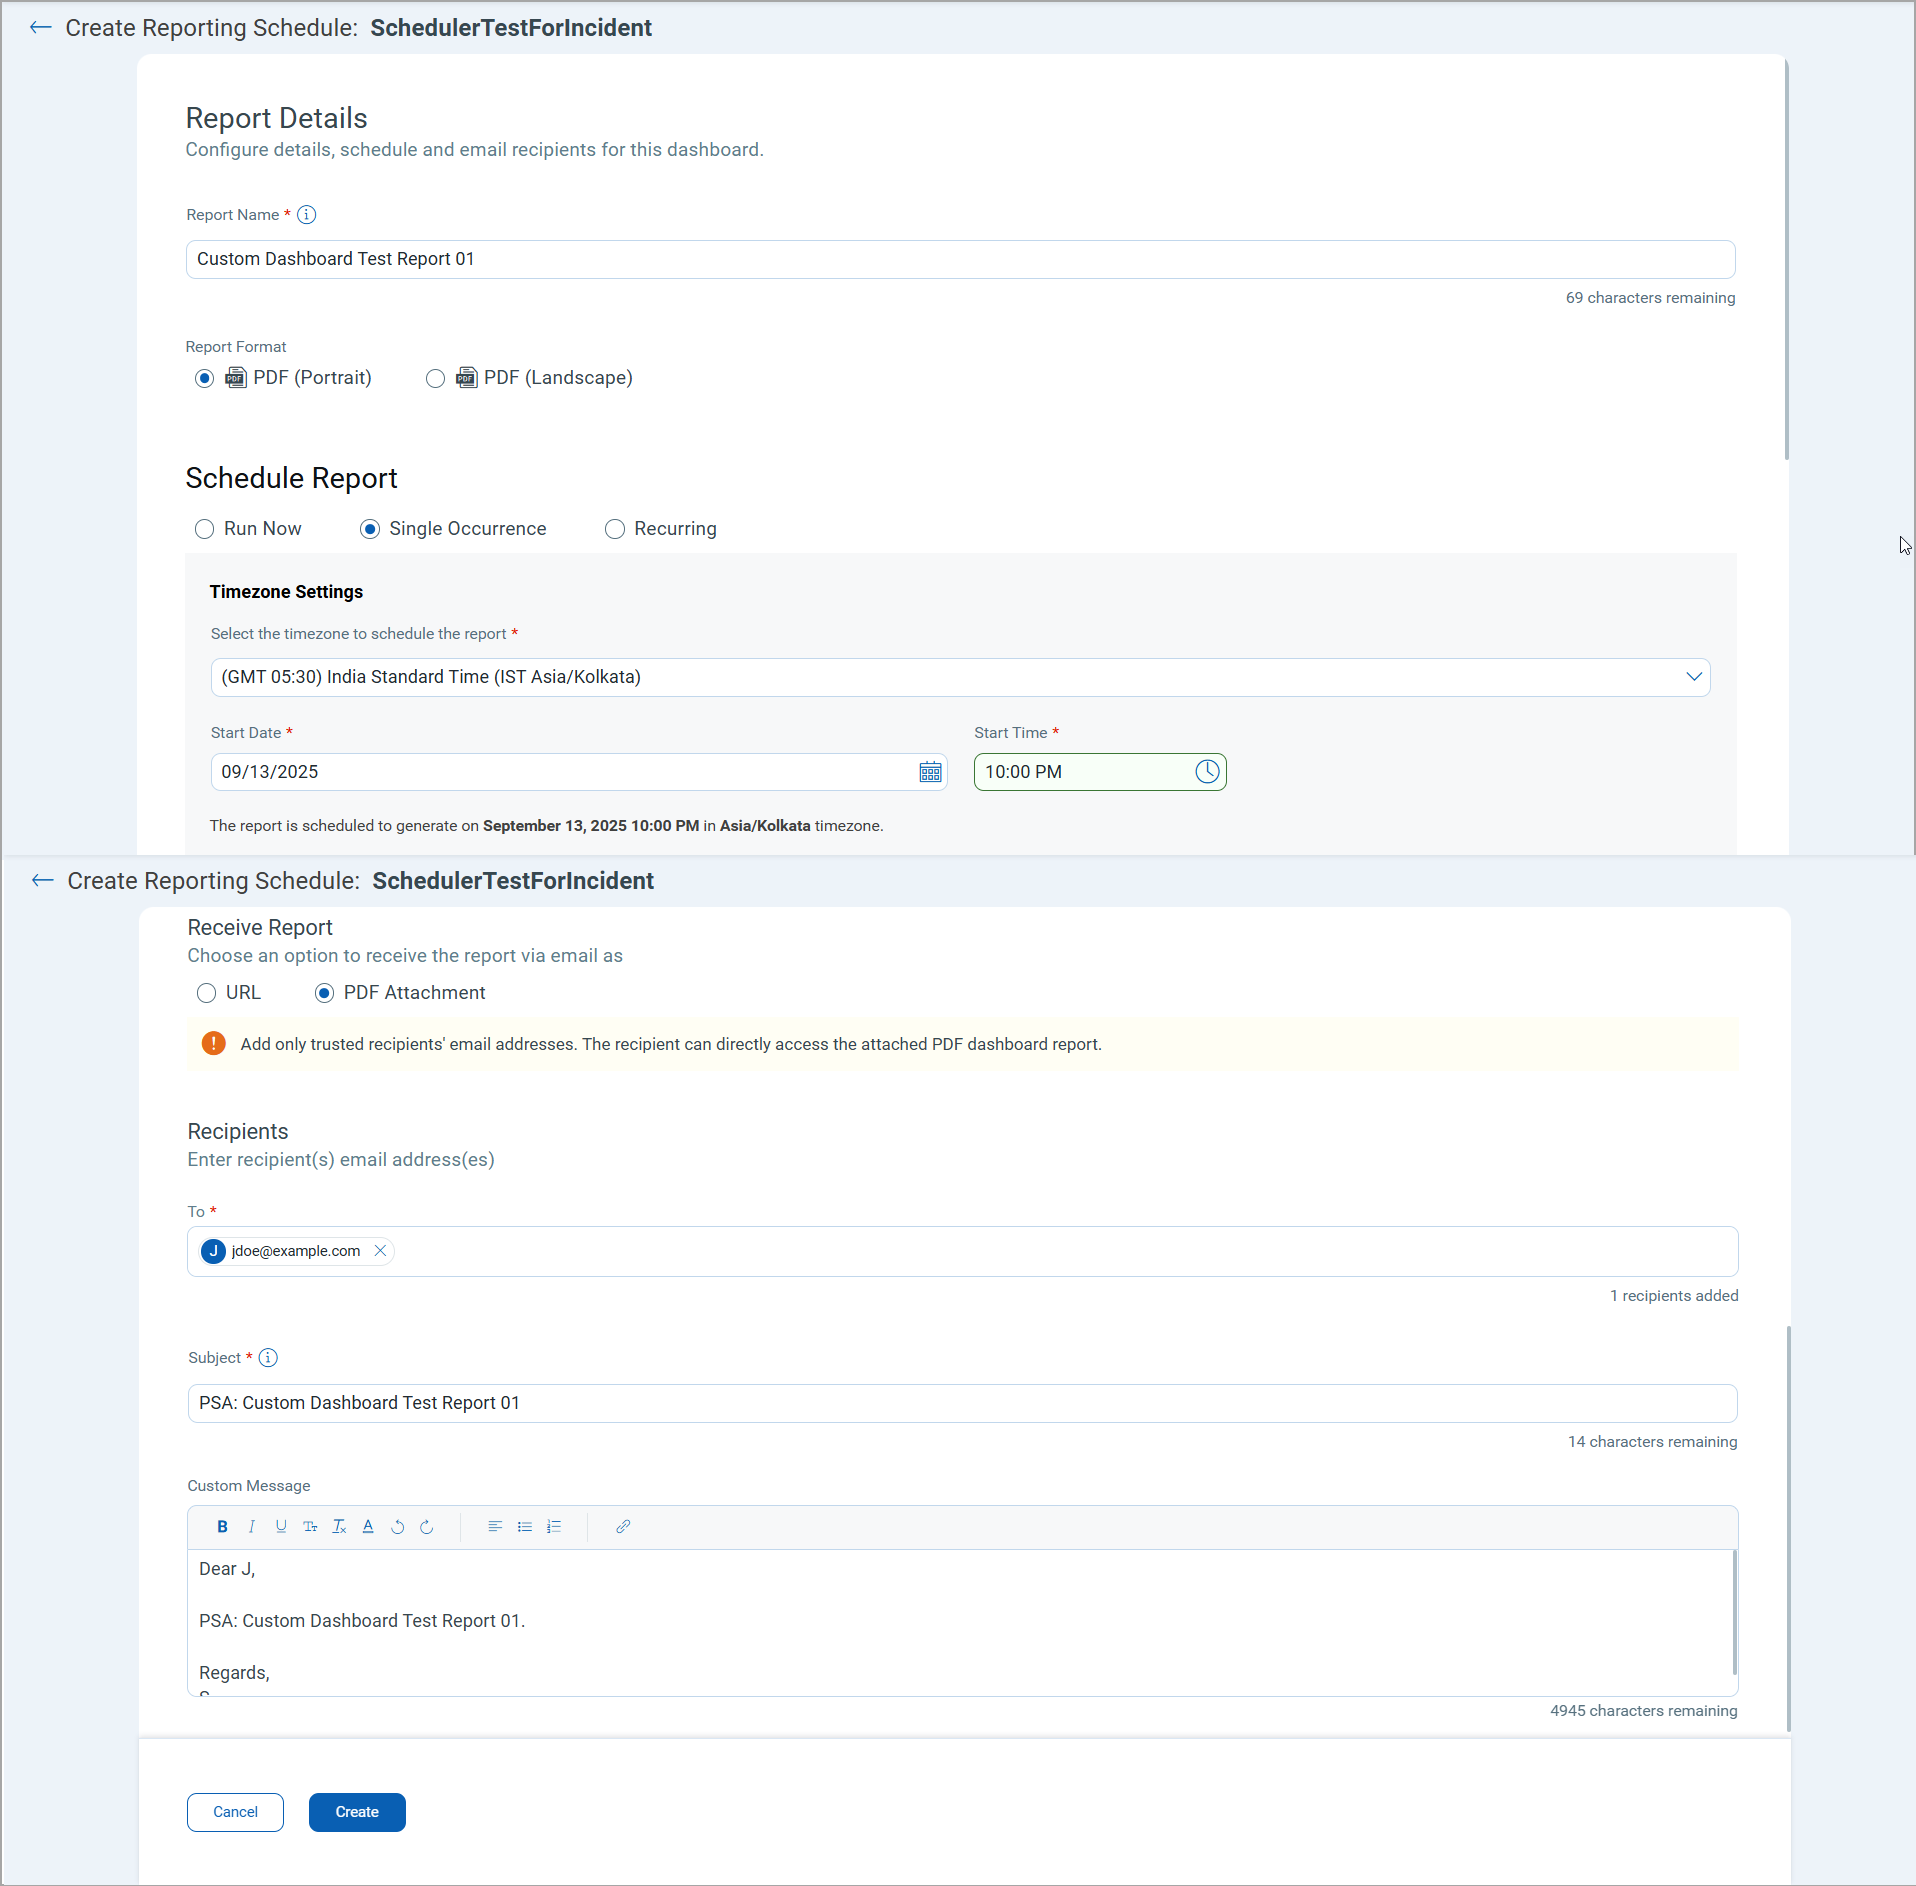Viewport: 1916px width, 1886px height.
Task: Select PDF (Landscape) report format
Action: 435,378
